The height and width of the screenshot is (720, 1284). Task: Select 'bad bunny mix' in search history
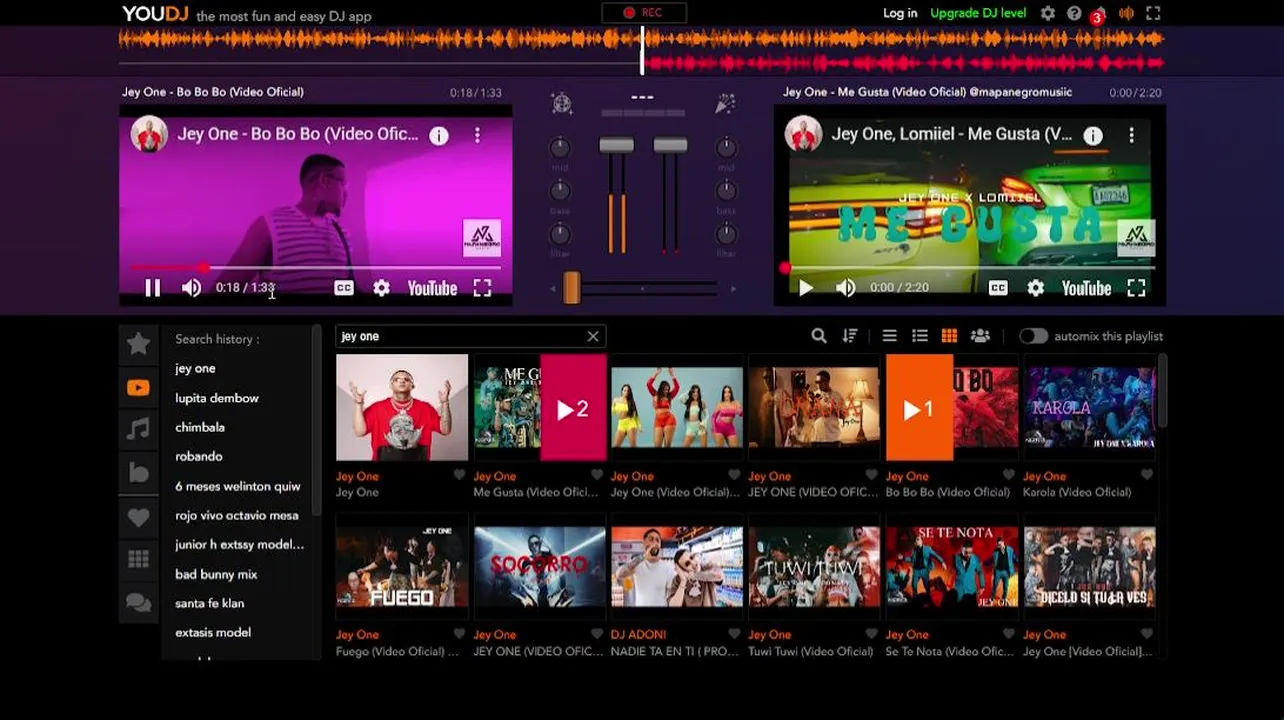tap(216, 574)
